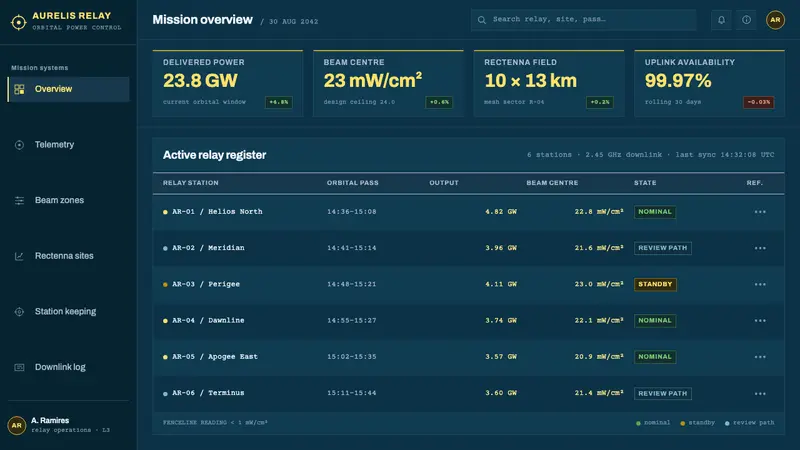This screenshot has width=800, height=450.
Task: Click the Rectenna sites chart icon
Action: click(x=19, y=256)
